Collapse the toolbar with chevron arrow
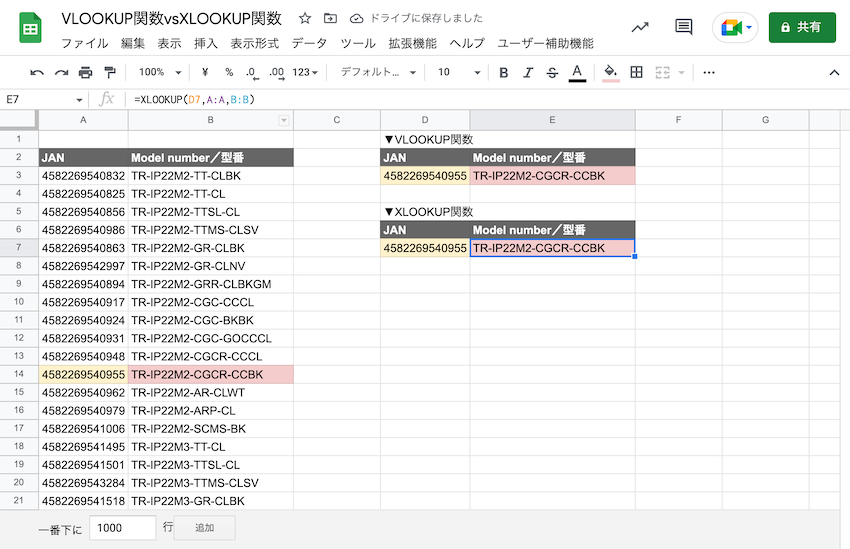The image size is (850, 549). pyautogui.click(x=834, y=72)
